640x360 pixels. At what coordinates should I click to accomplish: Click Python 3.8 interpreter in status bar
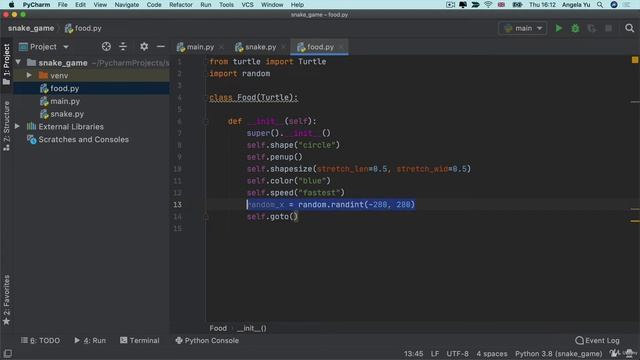pyautogui.click(x=558, y=354)
